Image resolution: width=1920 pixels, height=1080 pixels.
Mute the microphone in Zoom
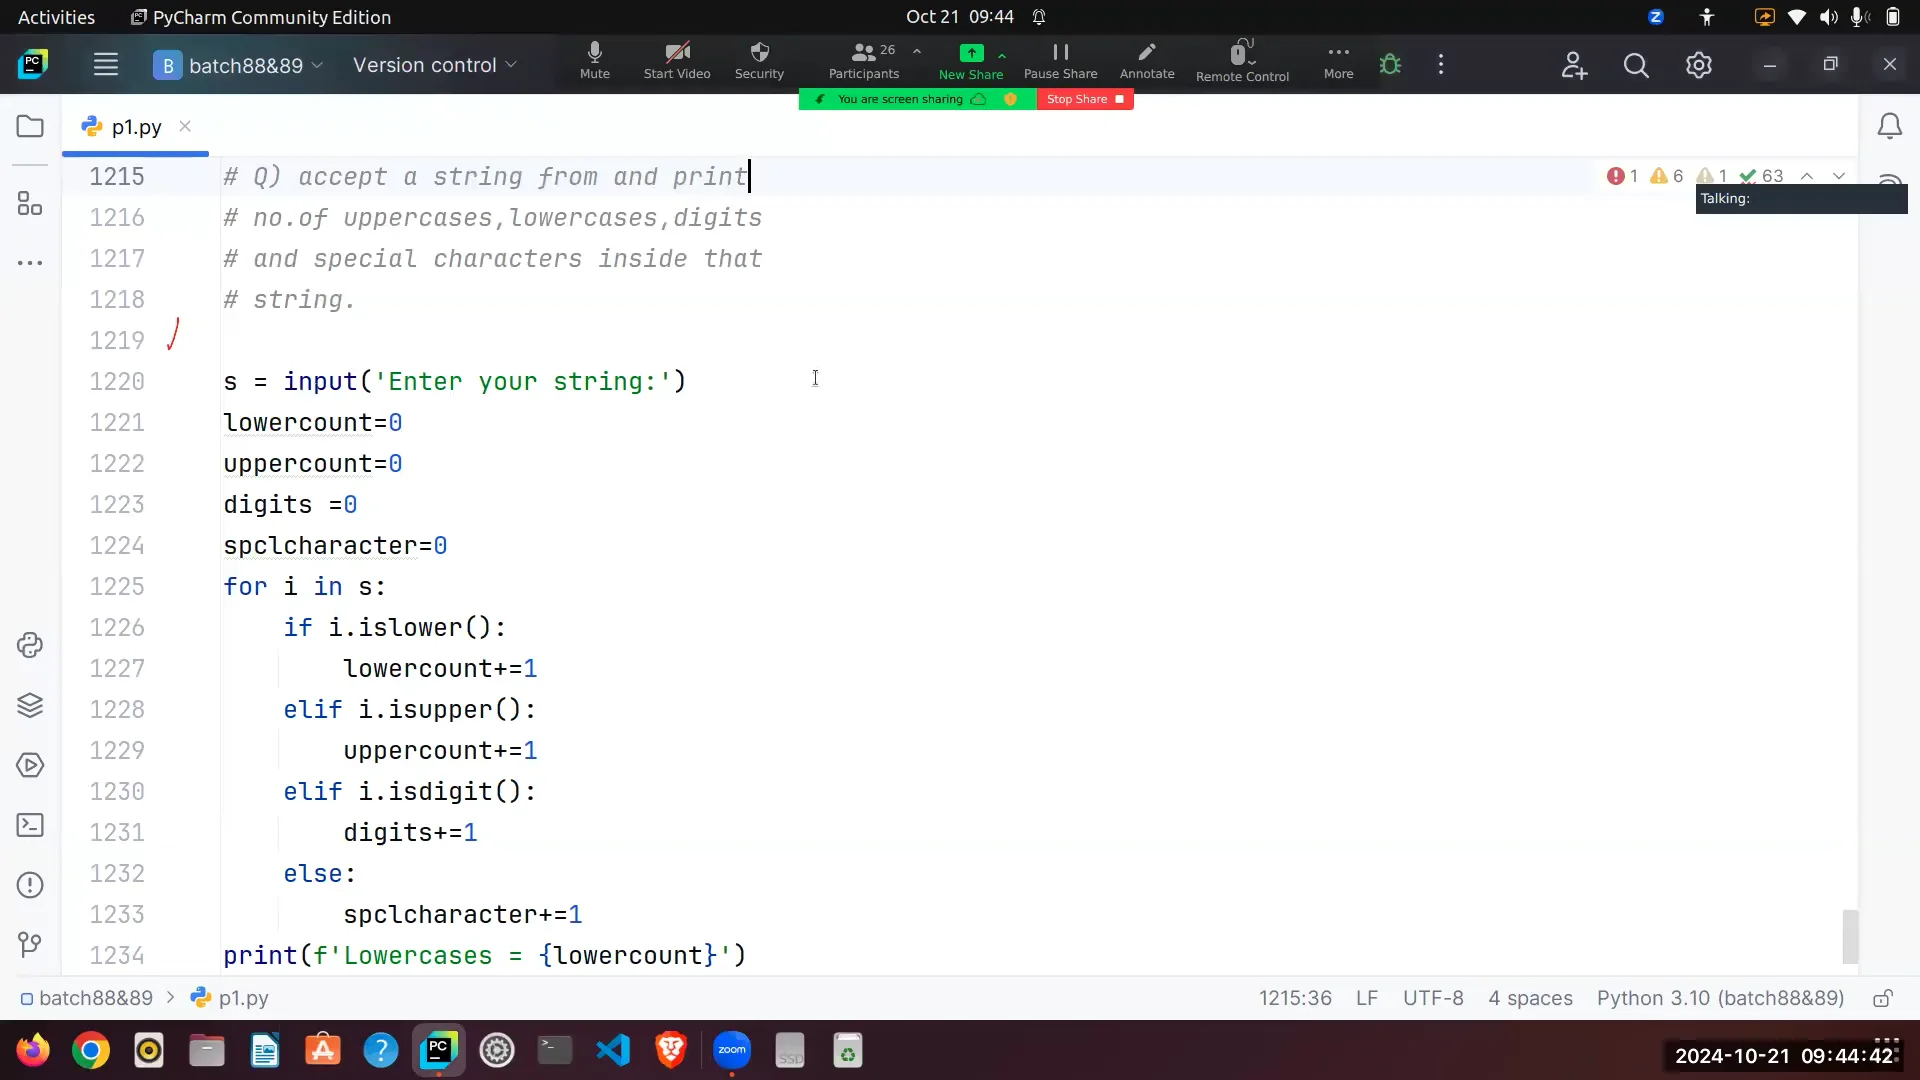pyautogui.click(x=594, y=60)
